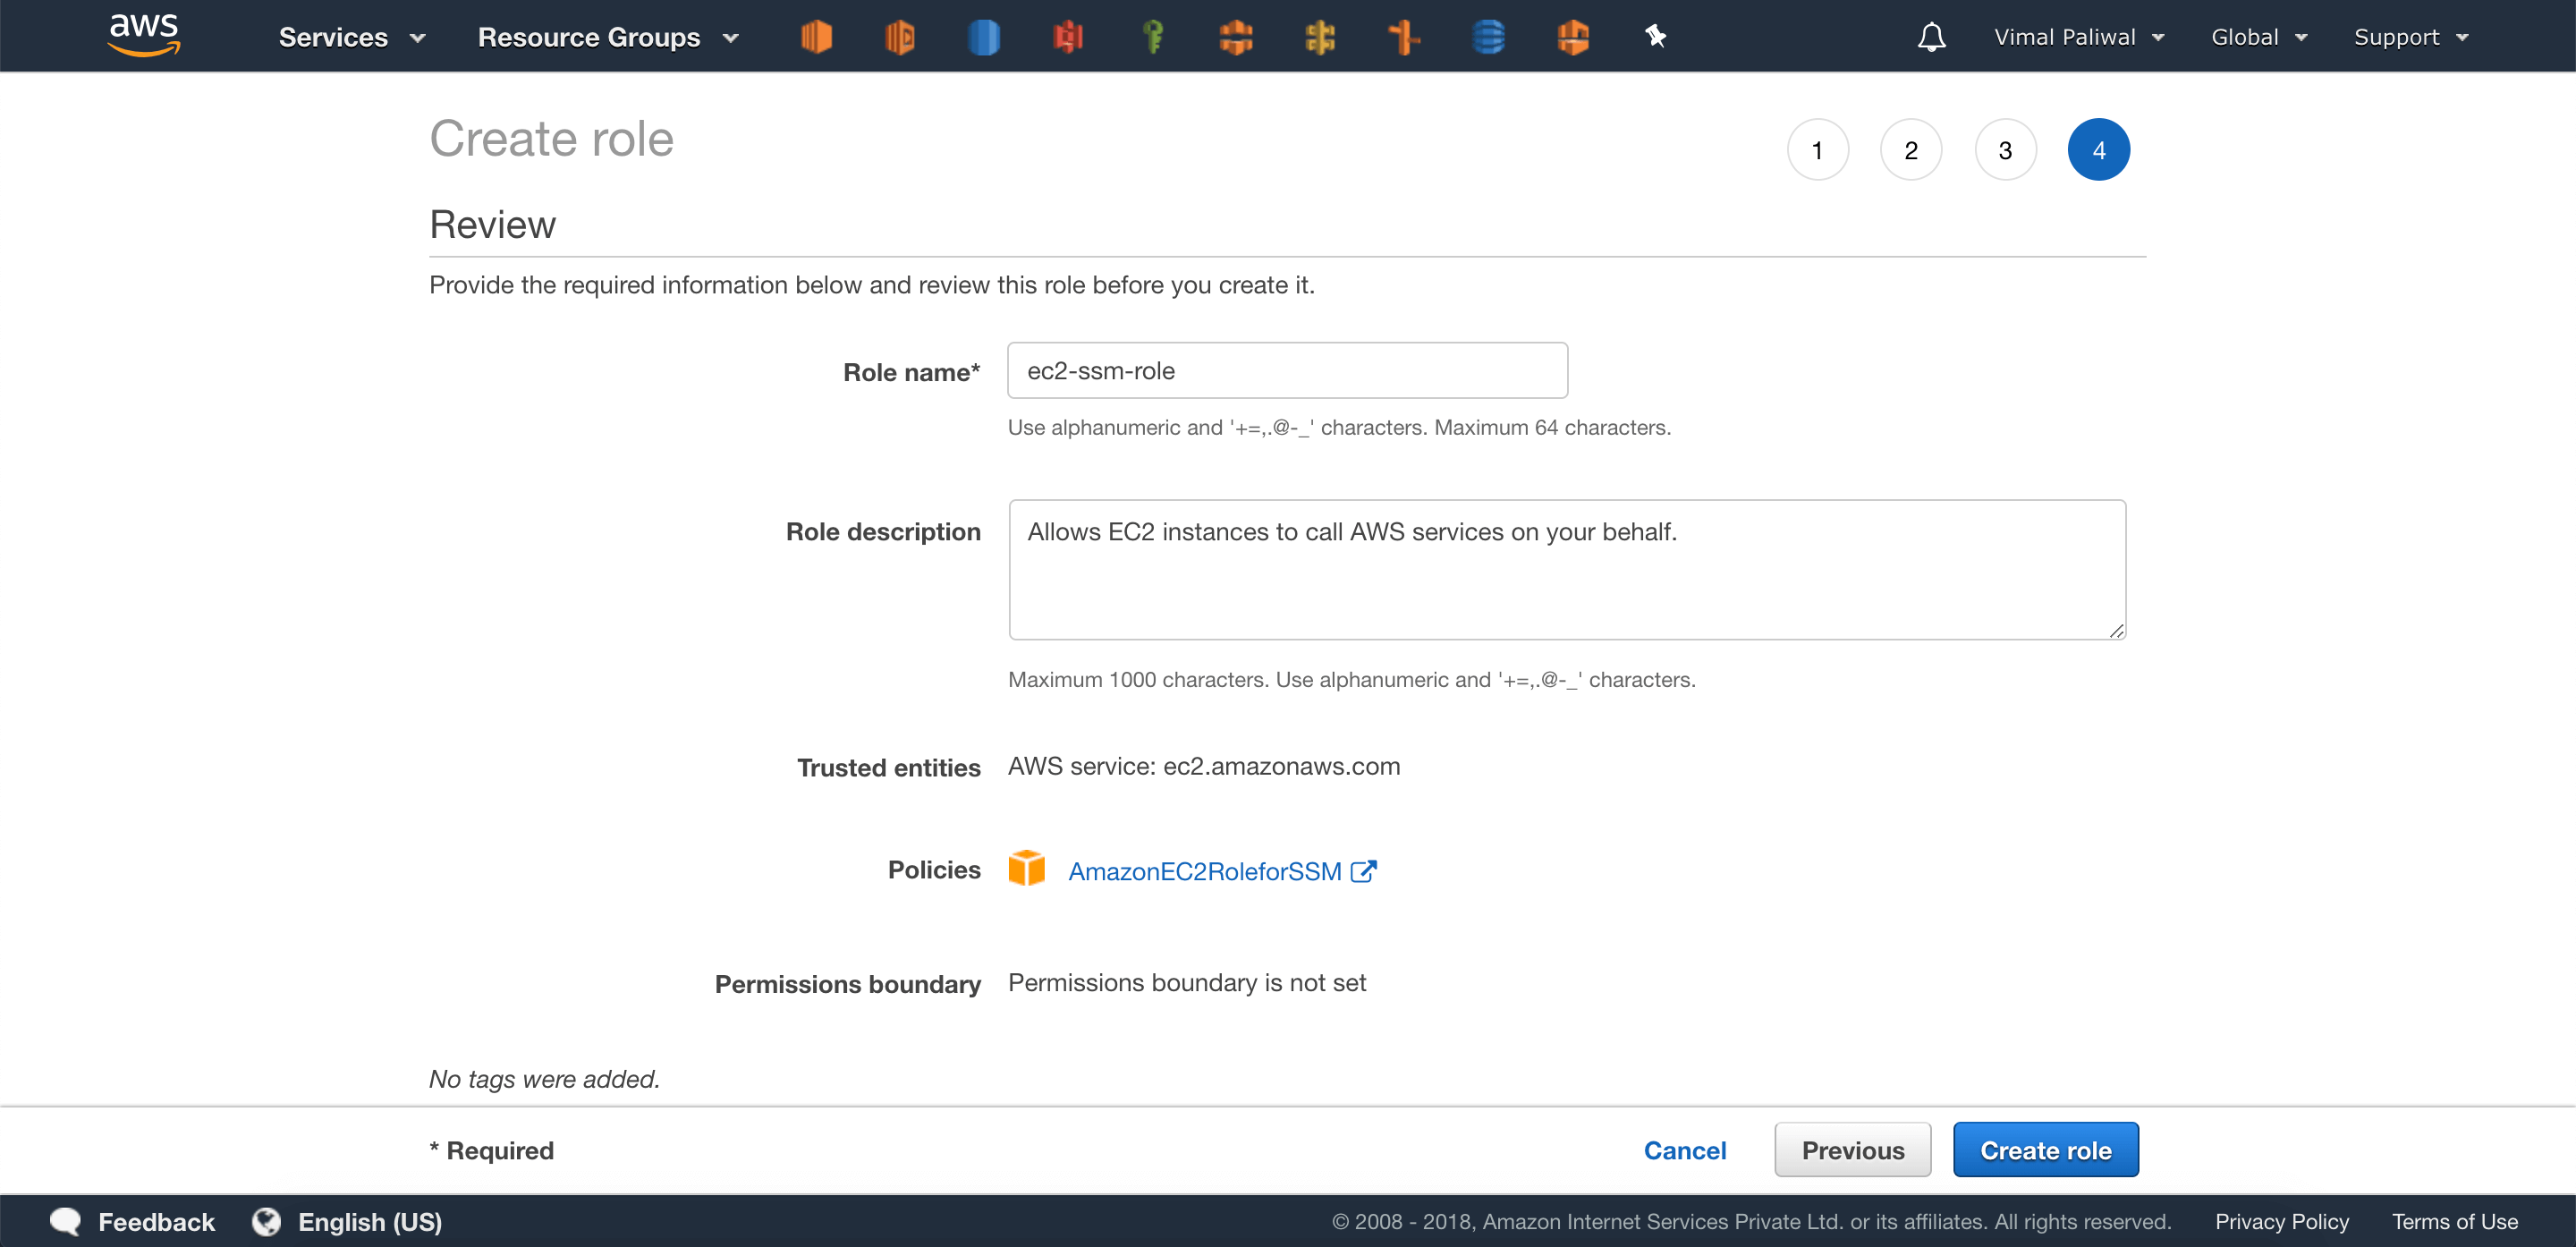
Task: Go to wizard step 1
Action: coord(1817,150)
